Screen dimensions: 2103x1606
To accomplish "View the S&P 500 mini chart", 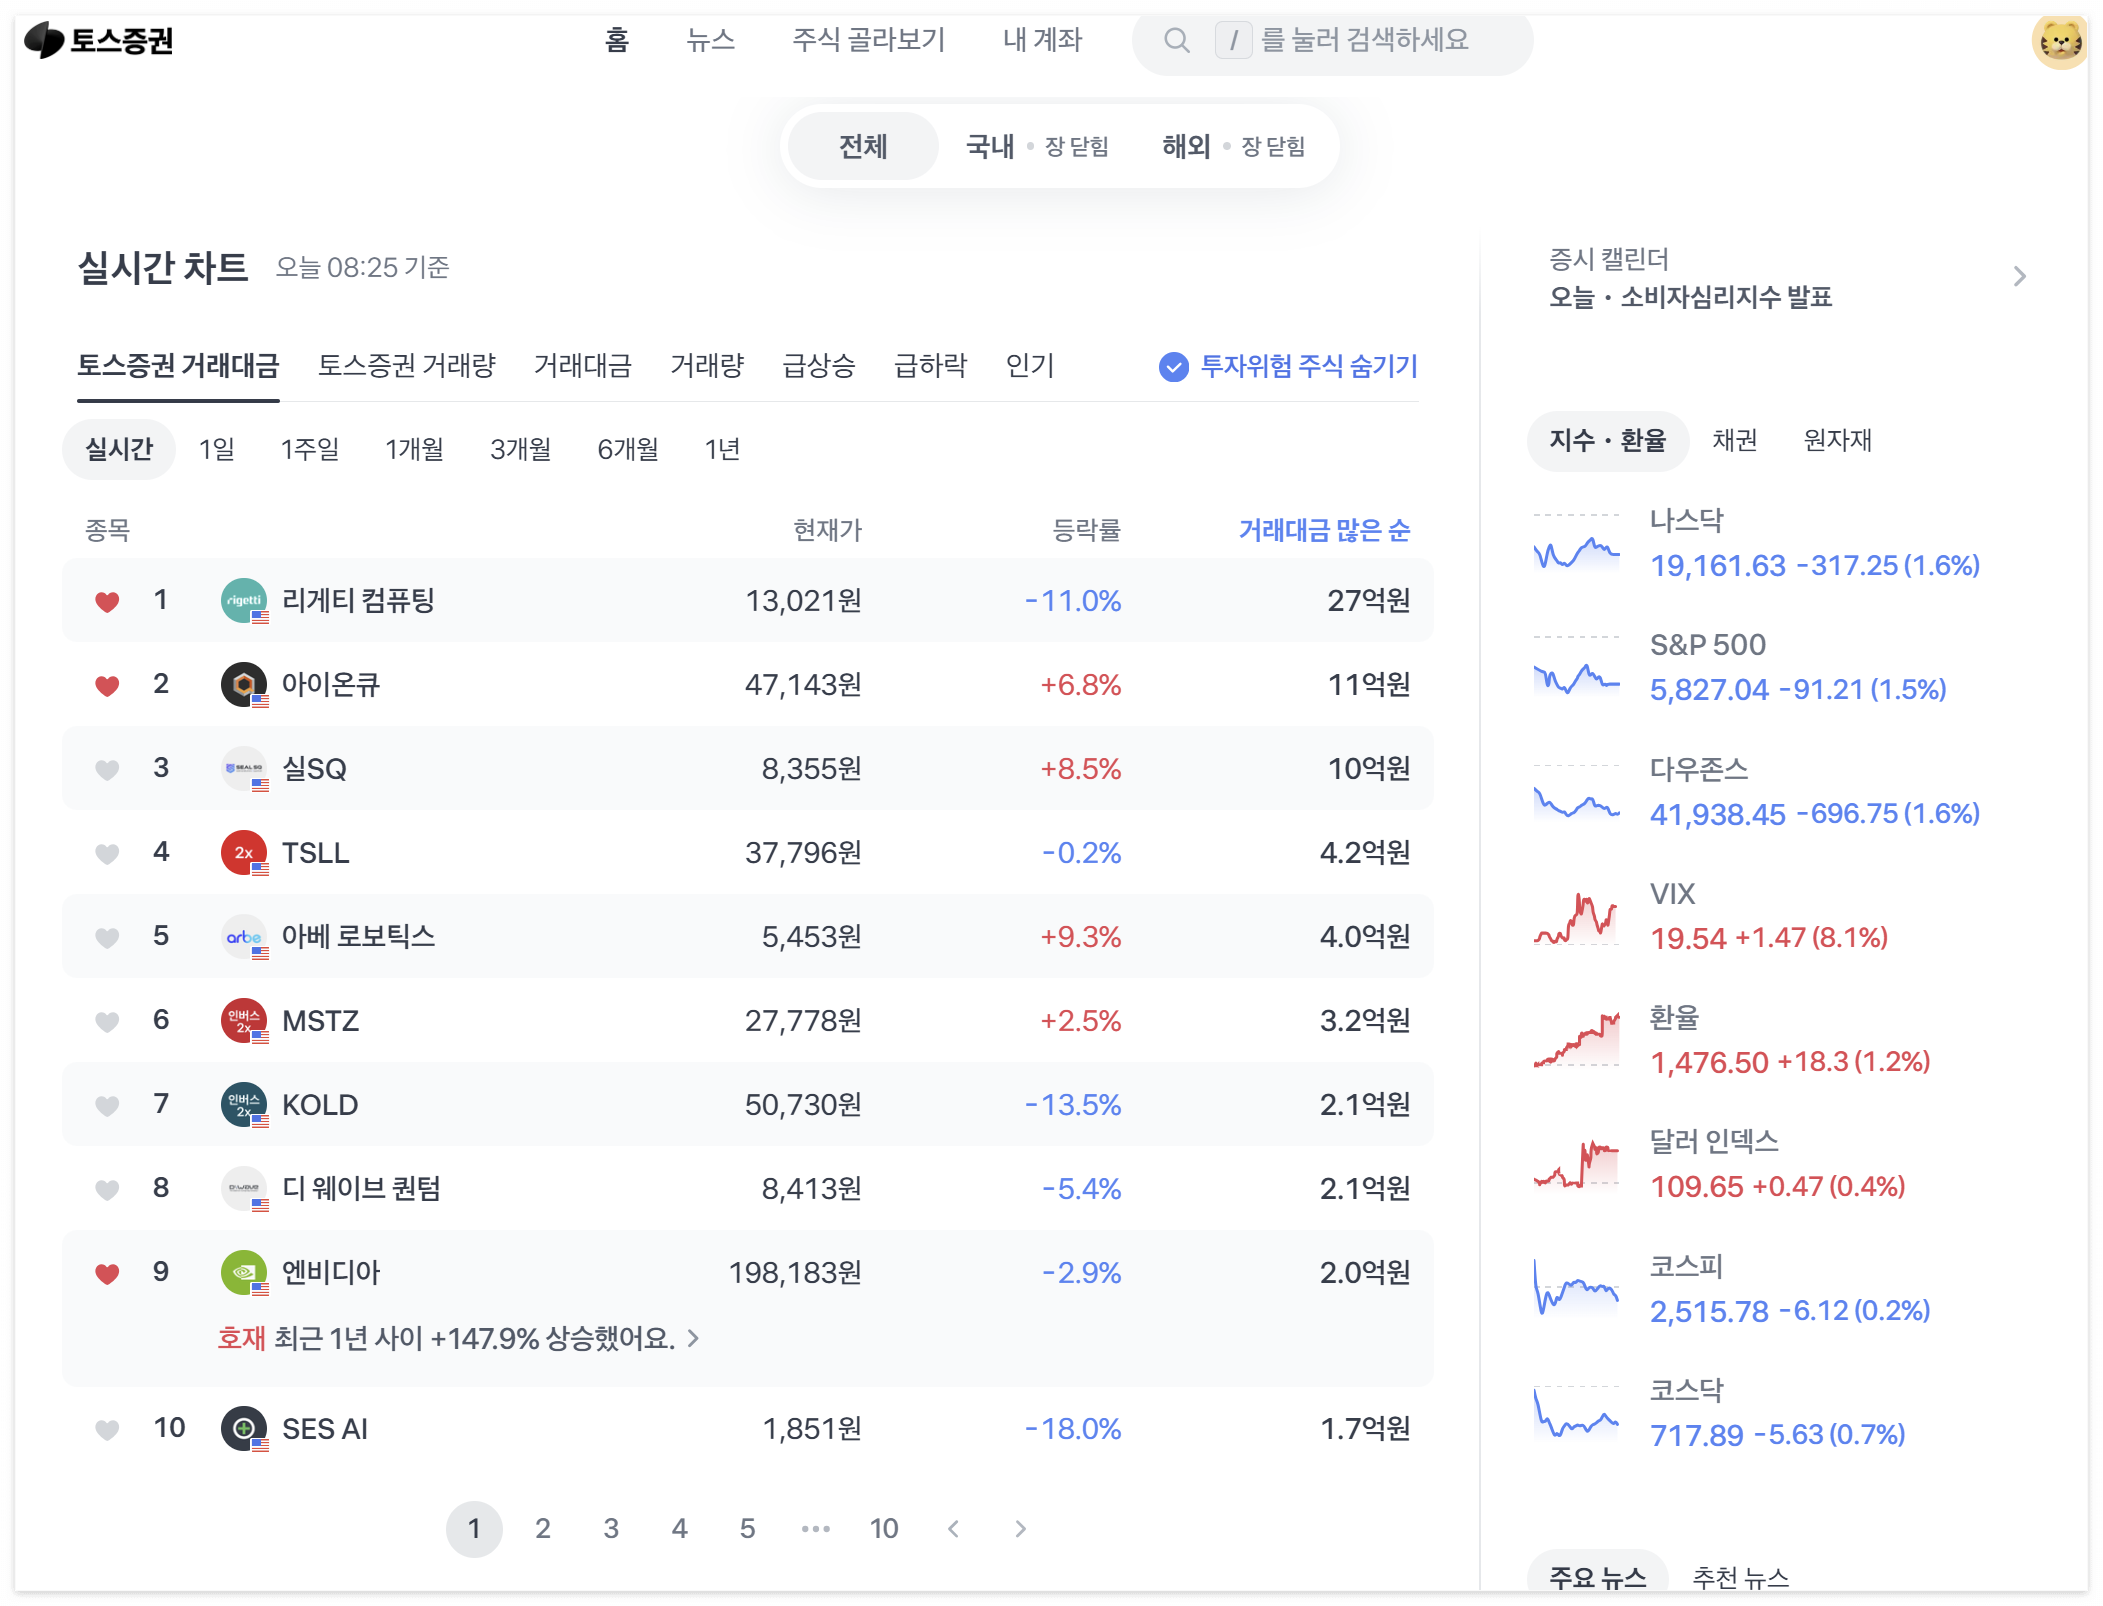I will tap(1576, 667).
